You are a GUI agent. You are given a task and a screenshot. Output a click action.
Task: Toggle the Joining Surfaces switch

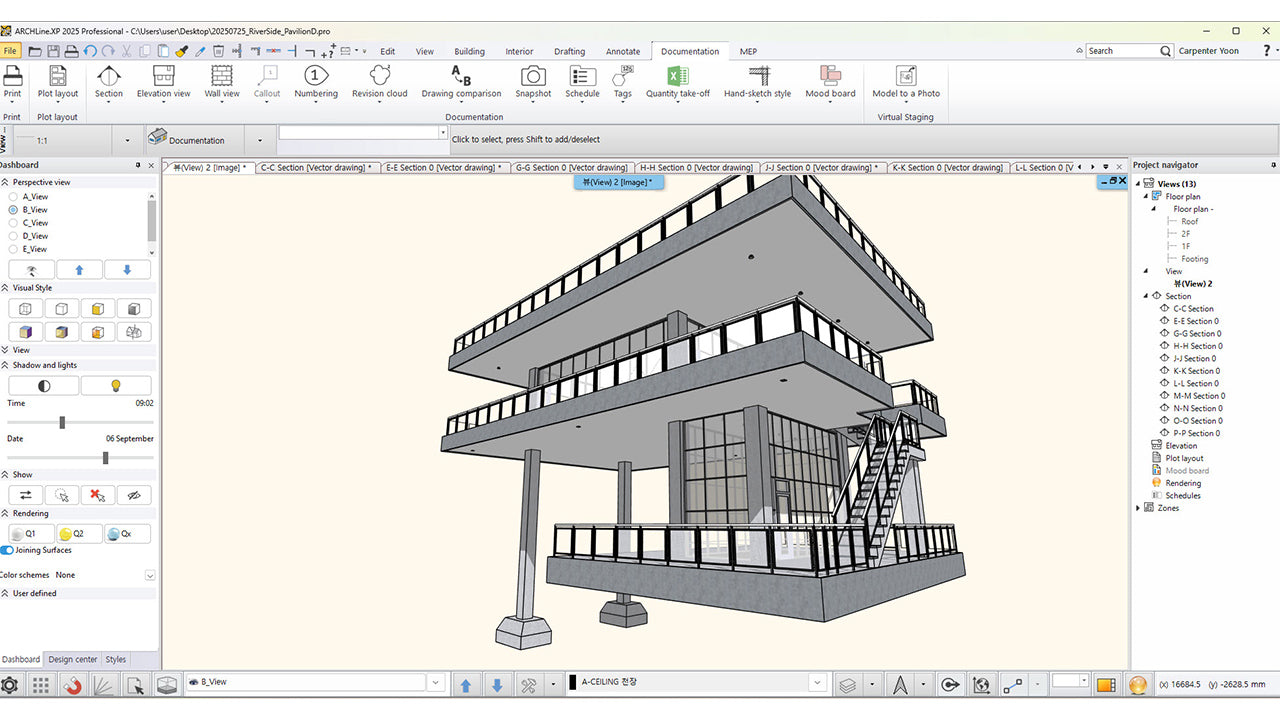[x=8, y=550]
